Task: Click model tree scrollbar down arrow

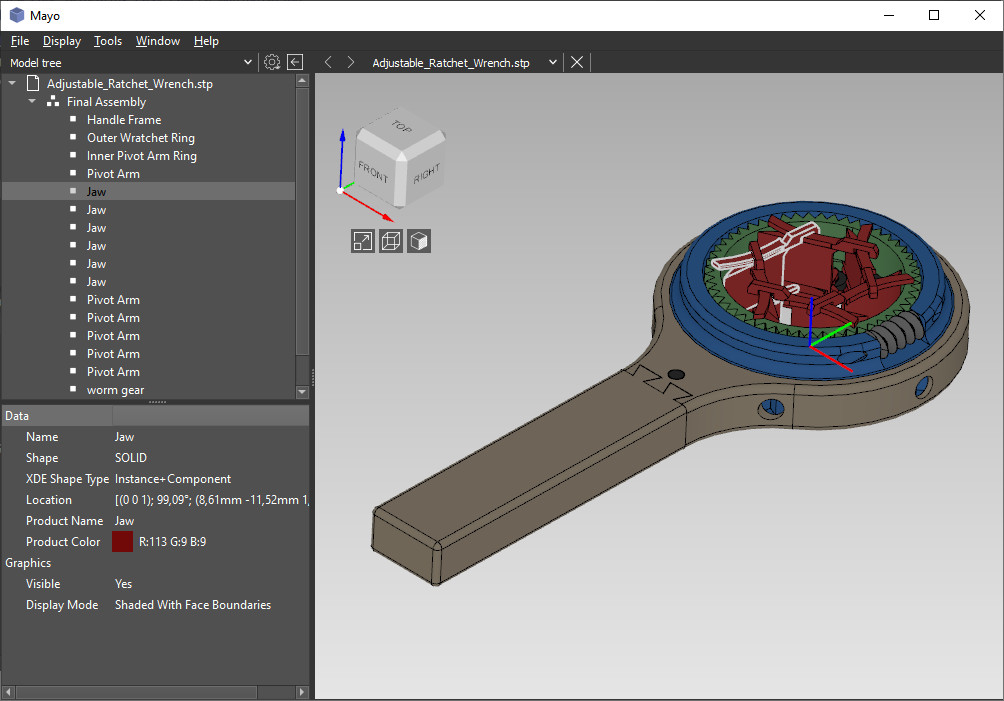Action: point(302,391)
